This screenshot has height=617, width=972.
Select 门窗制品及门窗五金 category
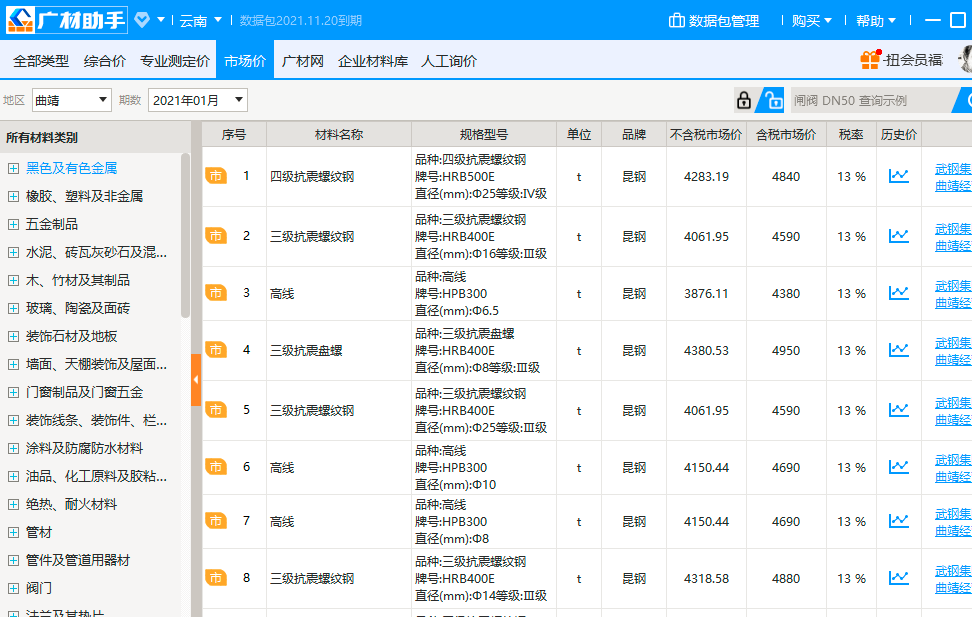84,393
